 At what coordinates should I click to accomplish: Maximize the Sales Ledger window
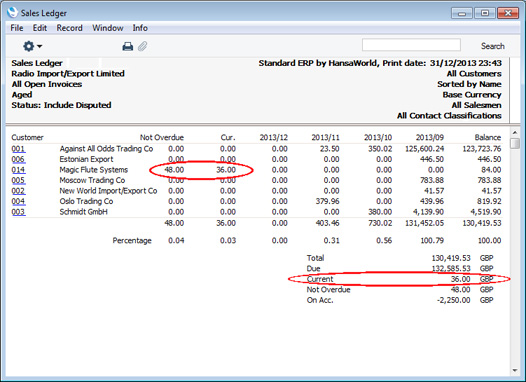coord(485,13)
